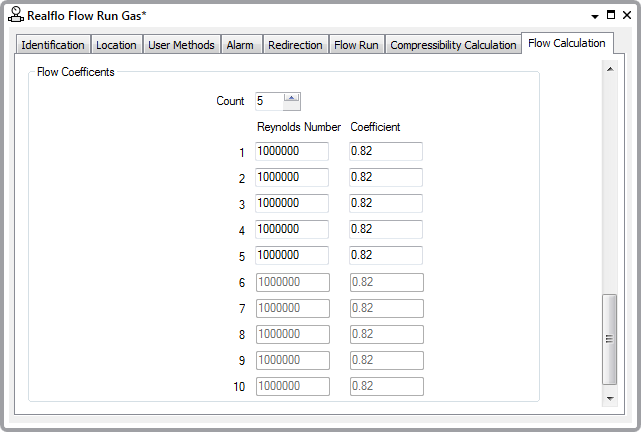Click the Realflo application icon in title bar

click(16, 15)
